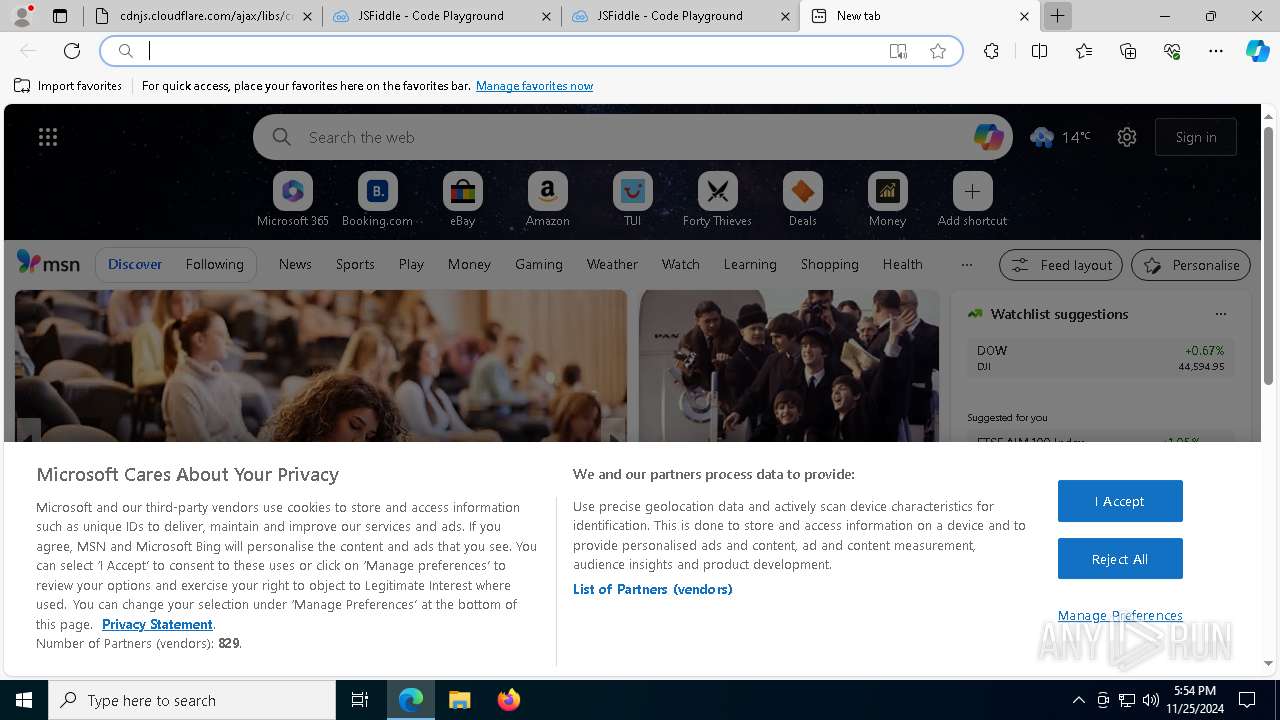Open the Play category
The image size is (1280, 720).
click(411, 264)
